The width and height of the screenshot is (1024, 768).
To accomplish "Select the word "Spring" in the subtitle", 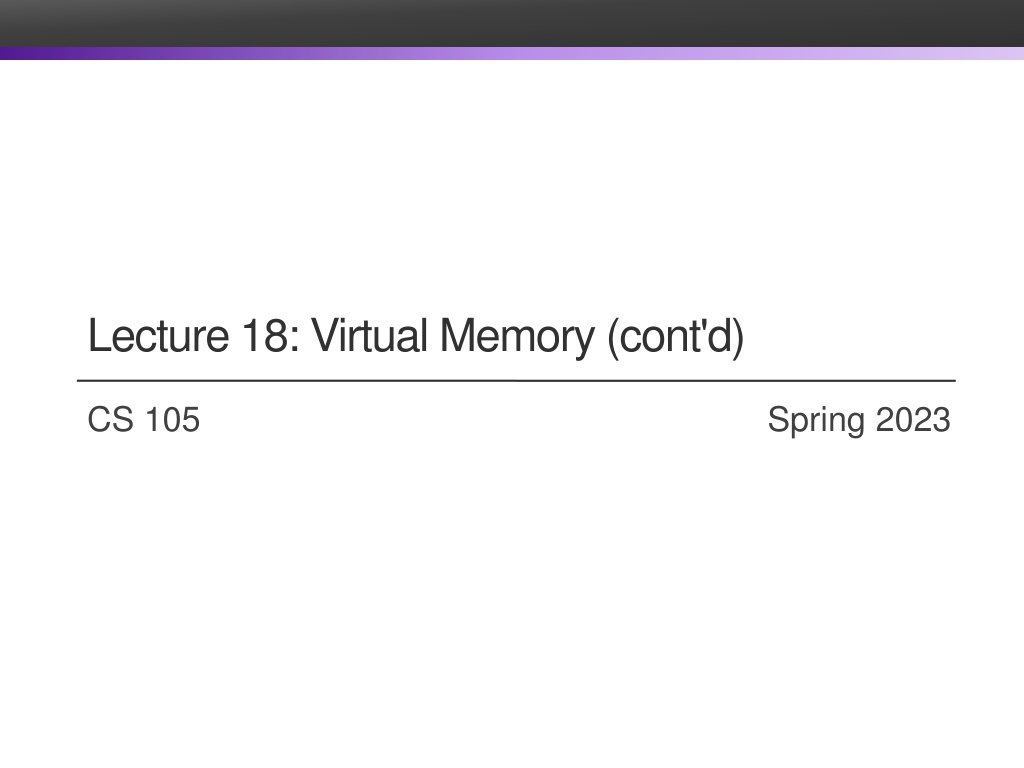I will (816, 421).
